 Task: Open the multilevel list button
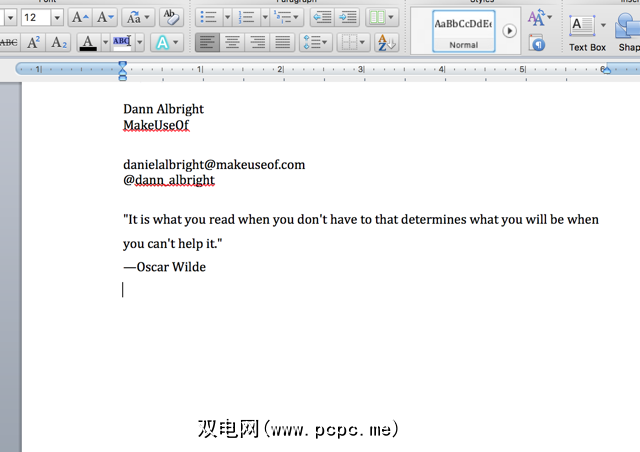coord(287,18)
